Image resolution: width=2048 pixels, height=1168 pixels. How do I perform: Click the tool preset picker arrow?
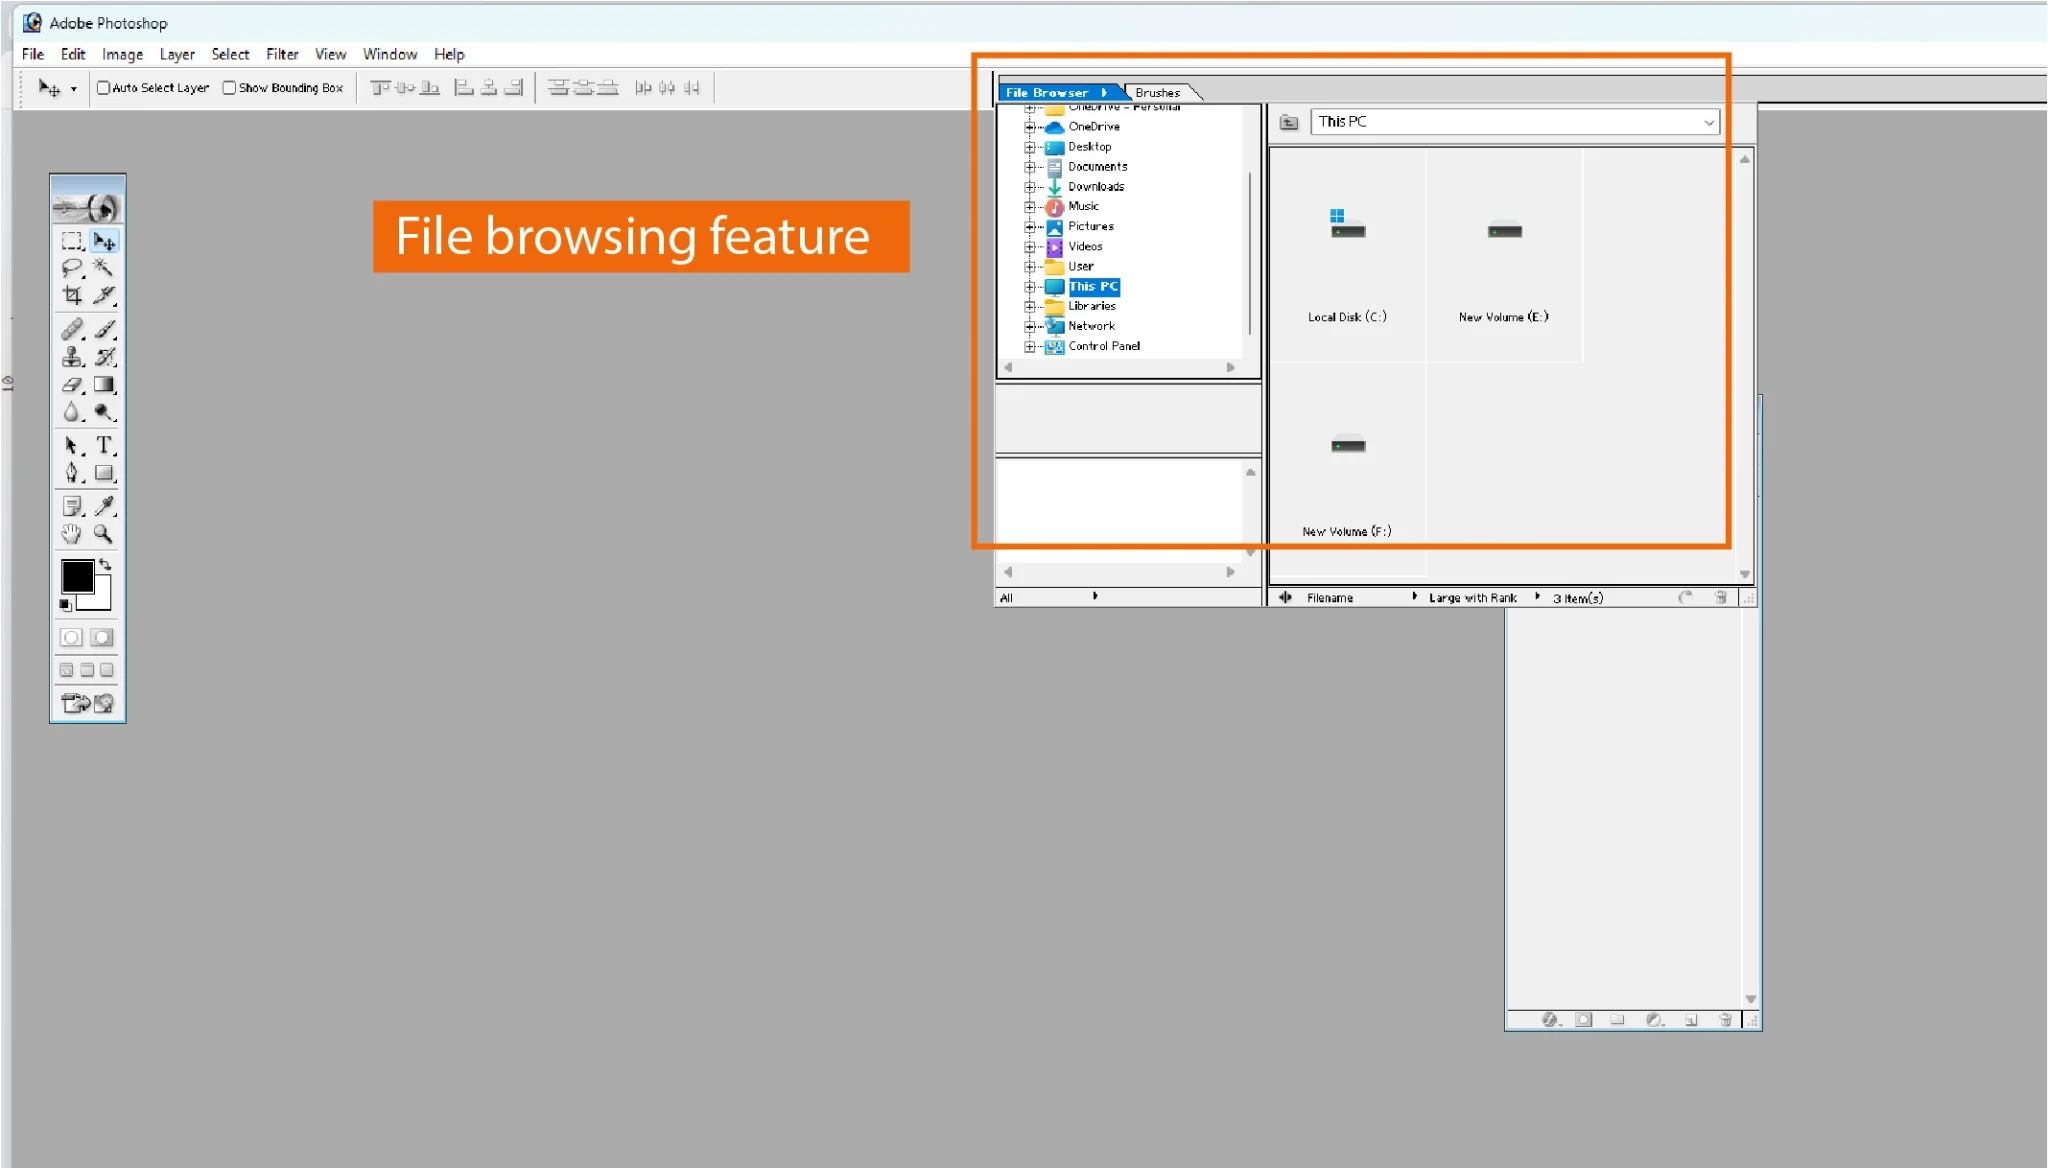click(x=73, y=89)
